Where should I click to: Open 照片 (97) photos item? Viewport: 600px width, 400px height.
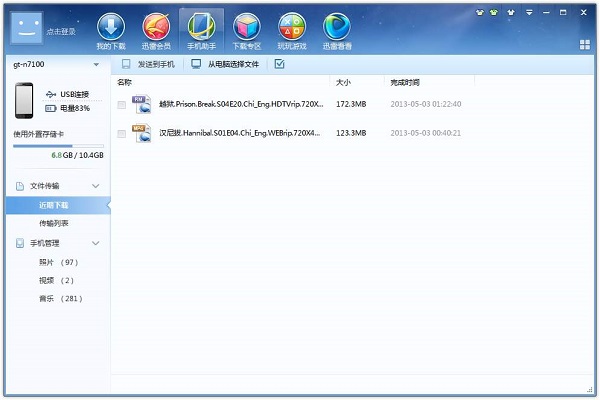click(59, 262)
